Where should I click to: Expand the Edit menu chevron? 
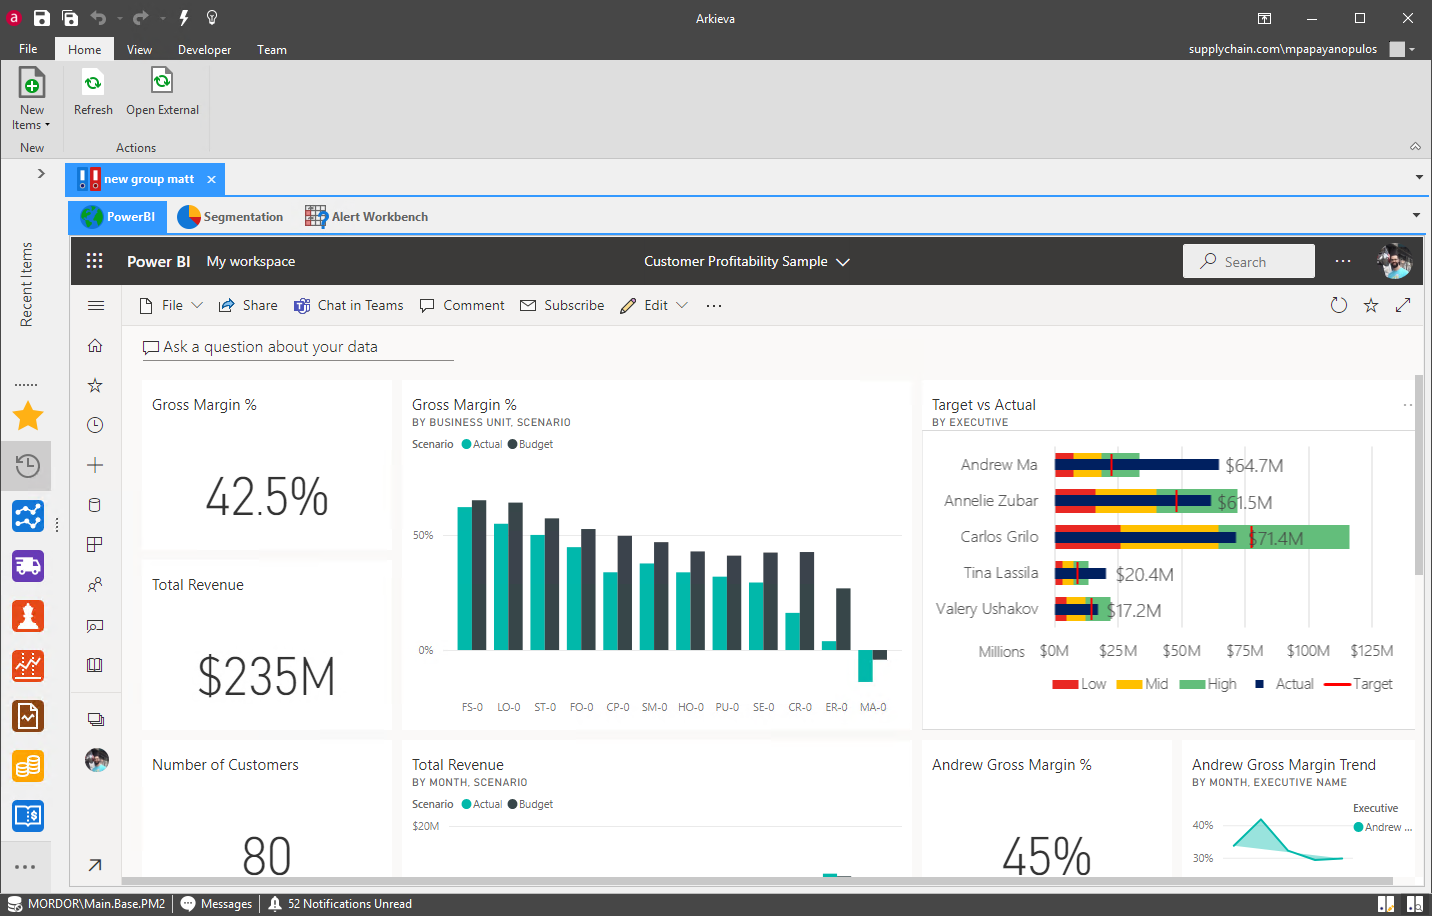(682, 305)
